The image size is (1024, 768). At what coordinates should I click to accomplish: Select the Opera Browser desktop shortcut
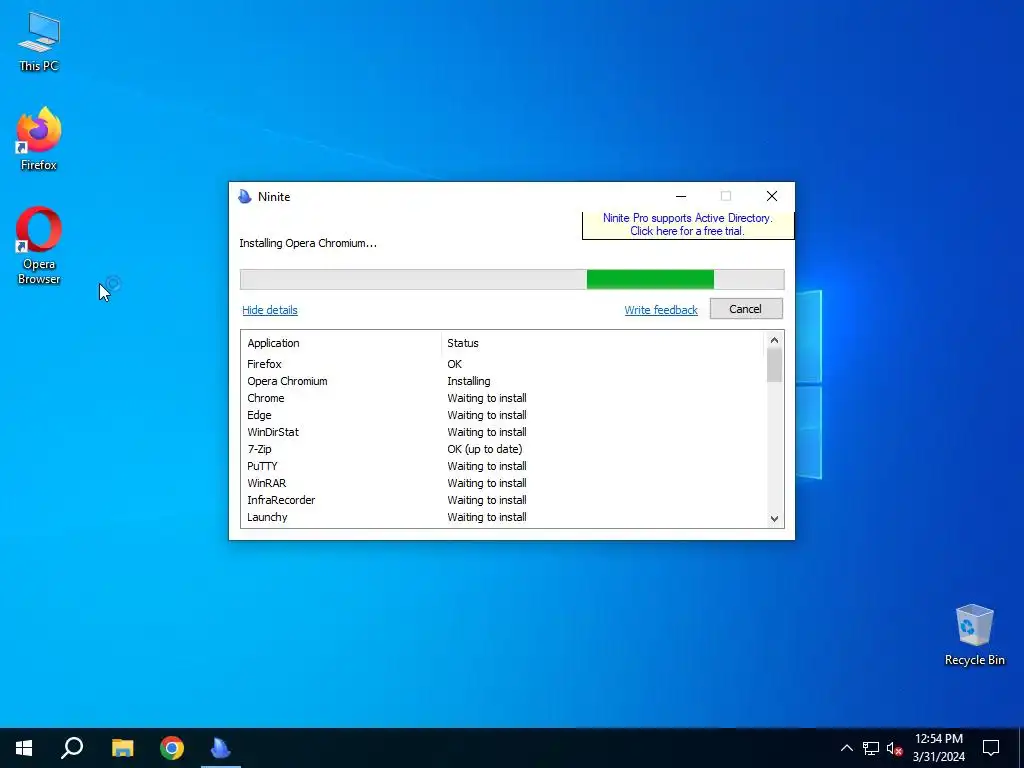[39, 246]
